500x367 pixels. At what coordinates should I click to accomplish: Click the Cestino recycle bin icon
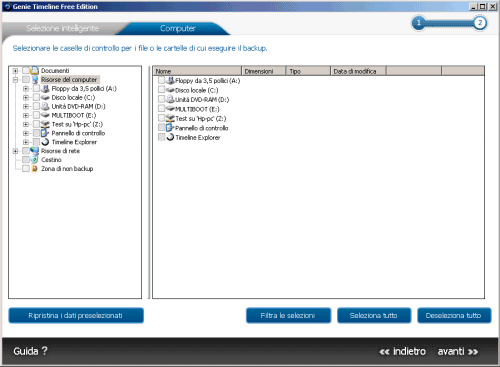coord(35,160)
